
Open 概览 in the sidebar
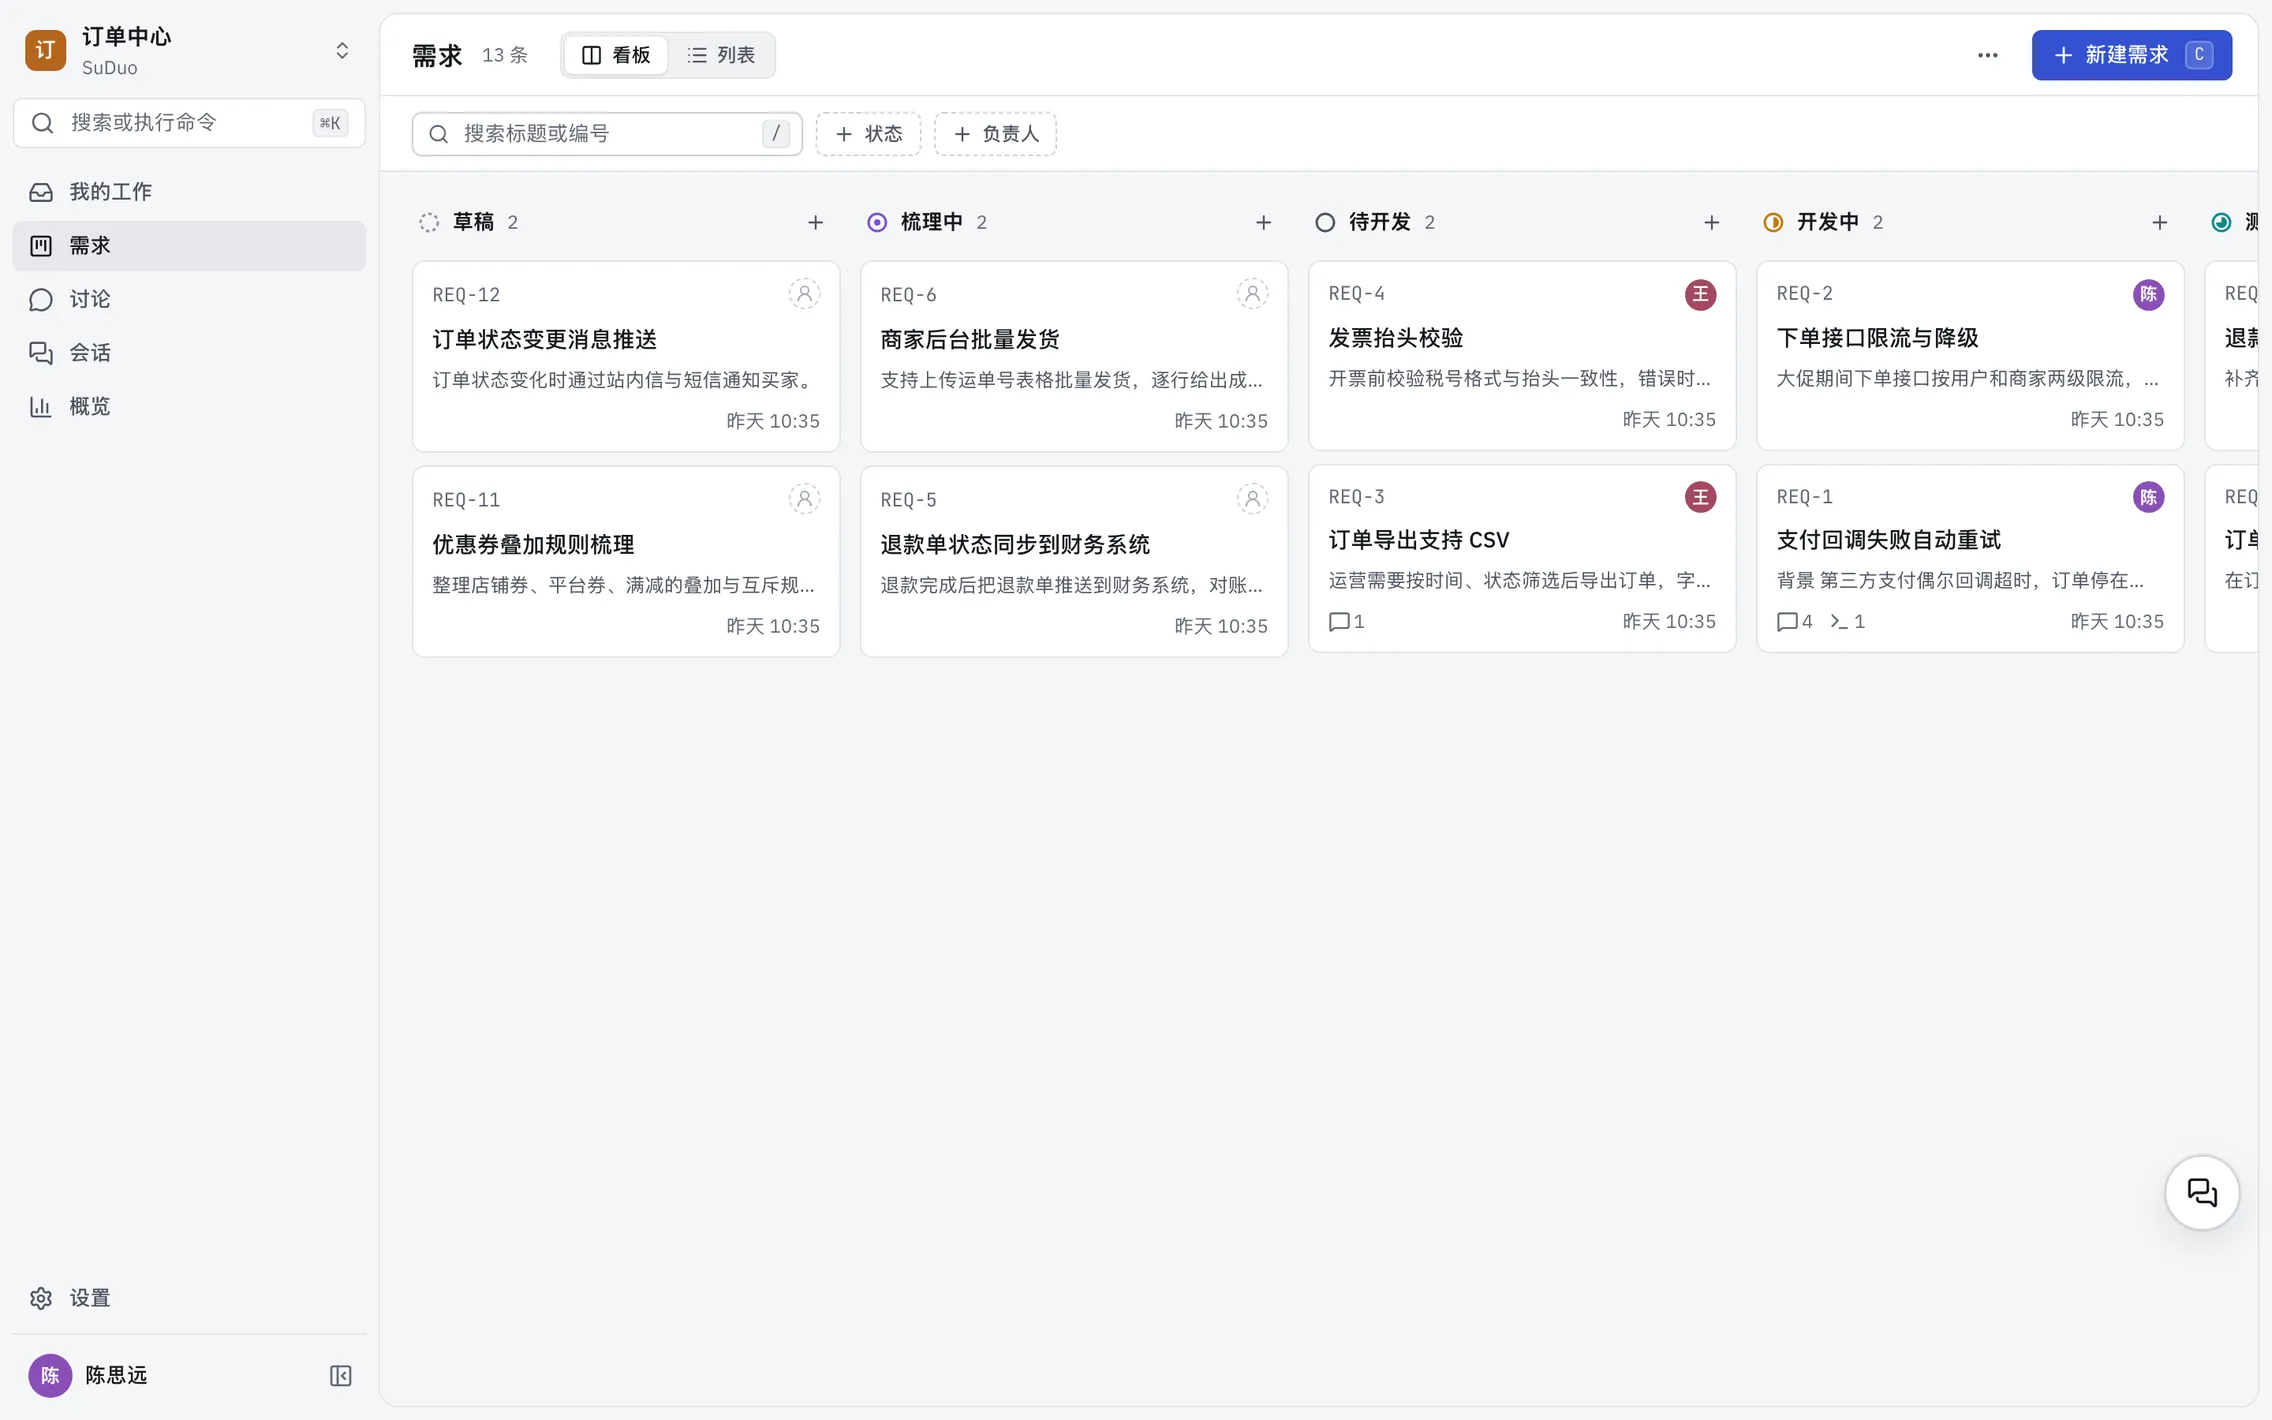[189, 406]
